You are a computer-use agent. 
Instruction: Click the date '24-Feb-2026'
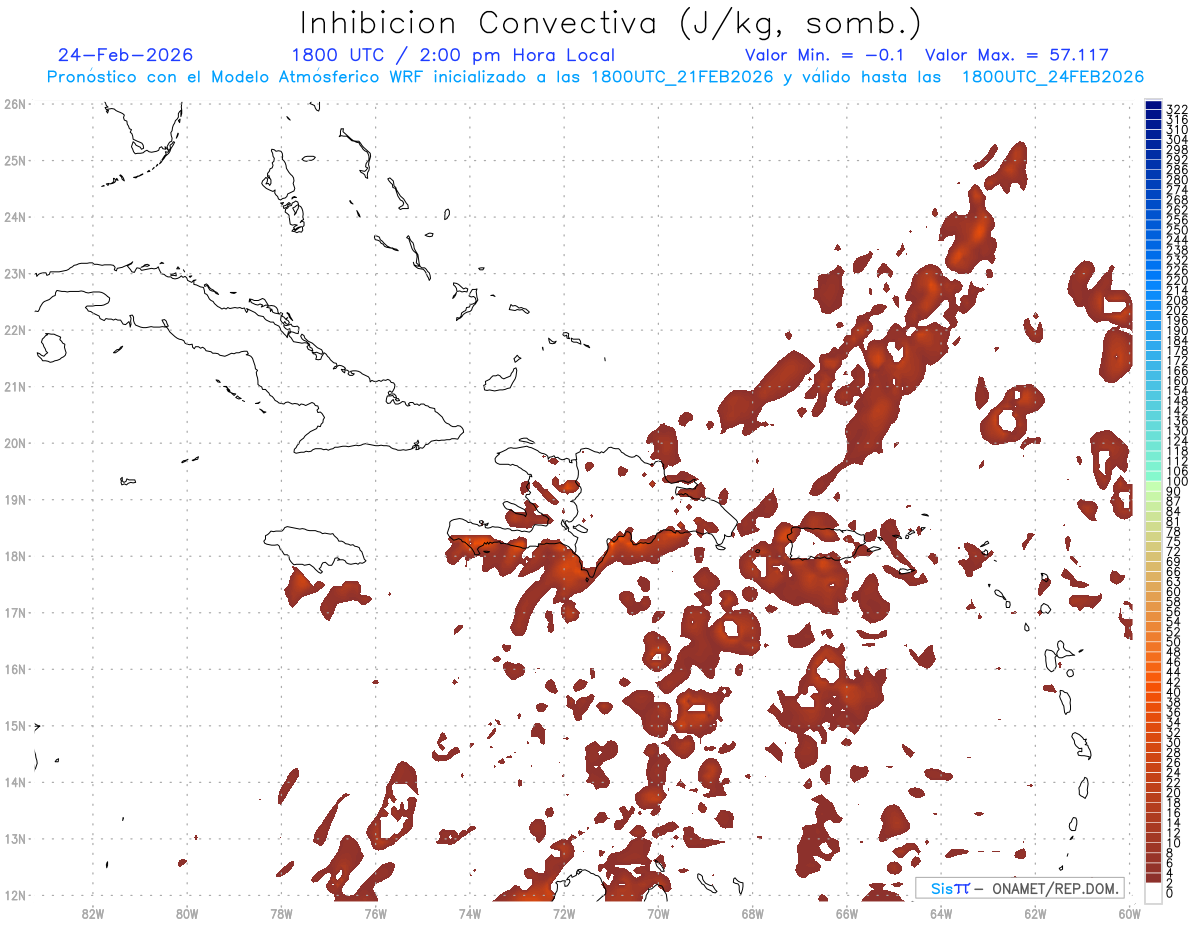click(x=126, y=55)
